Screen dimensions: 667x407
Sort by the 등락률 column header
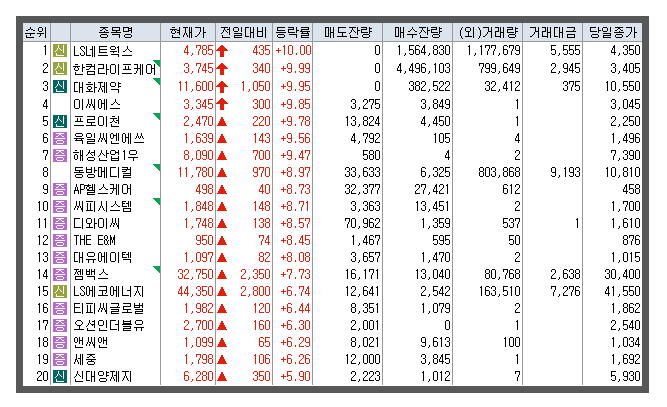(x=293, y=32)
